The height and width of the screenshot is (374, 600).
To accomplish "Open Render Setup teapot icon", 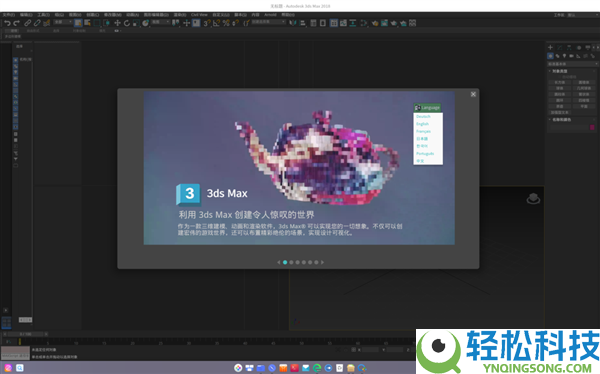I will (375, 23).
